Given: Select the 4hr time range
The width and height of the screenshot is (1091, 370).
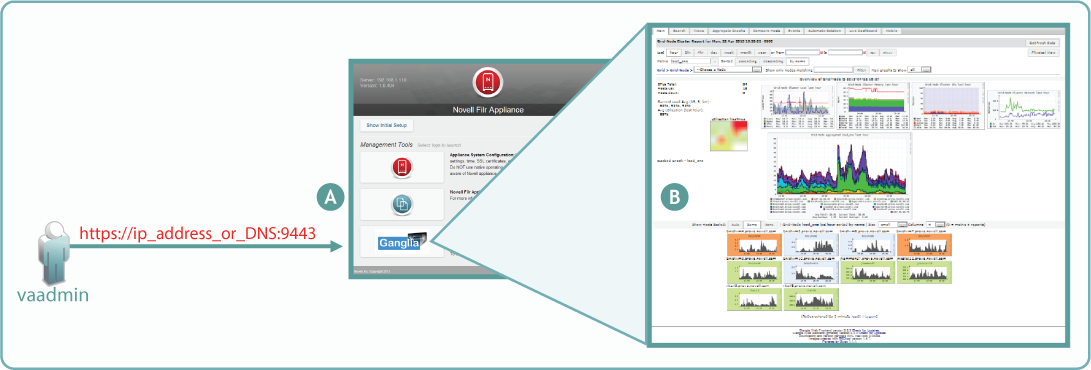Looking at the screenshot, I should 700,52.
